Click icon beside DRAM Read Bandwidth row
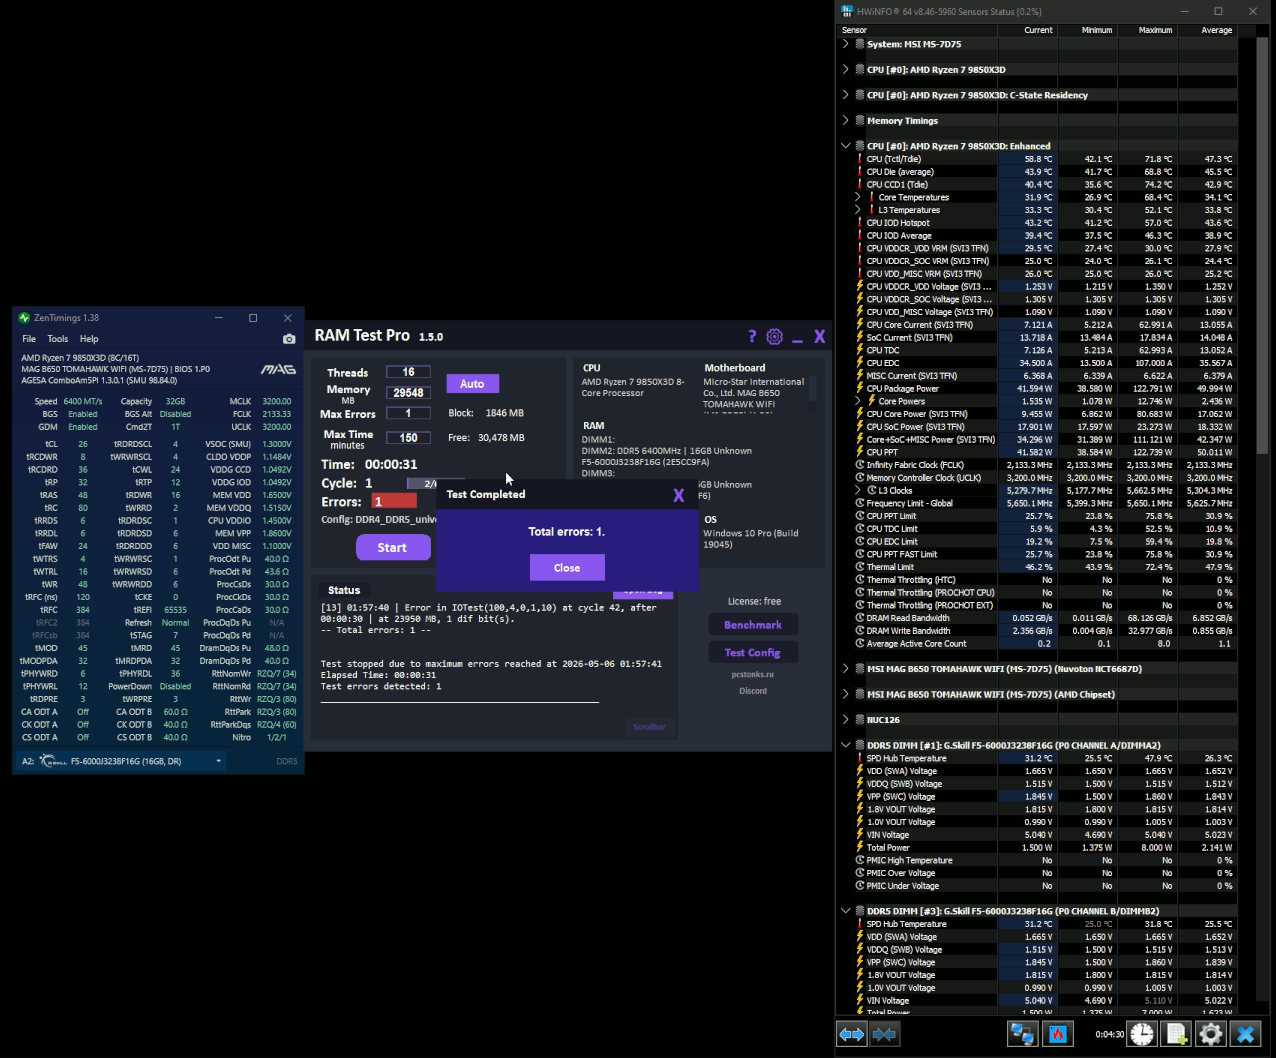The width and height of the screenshot is (1276, 1058). pyautogui.click(x=860, y=618)
